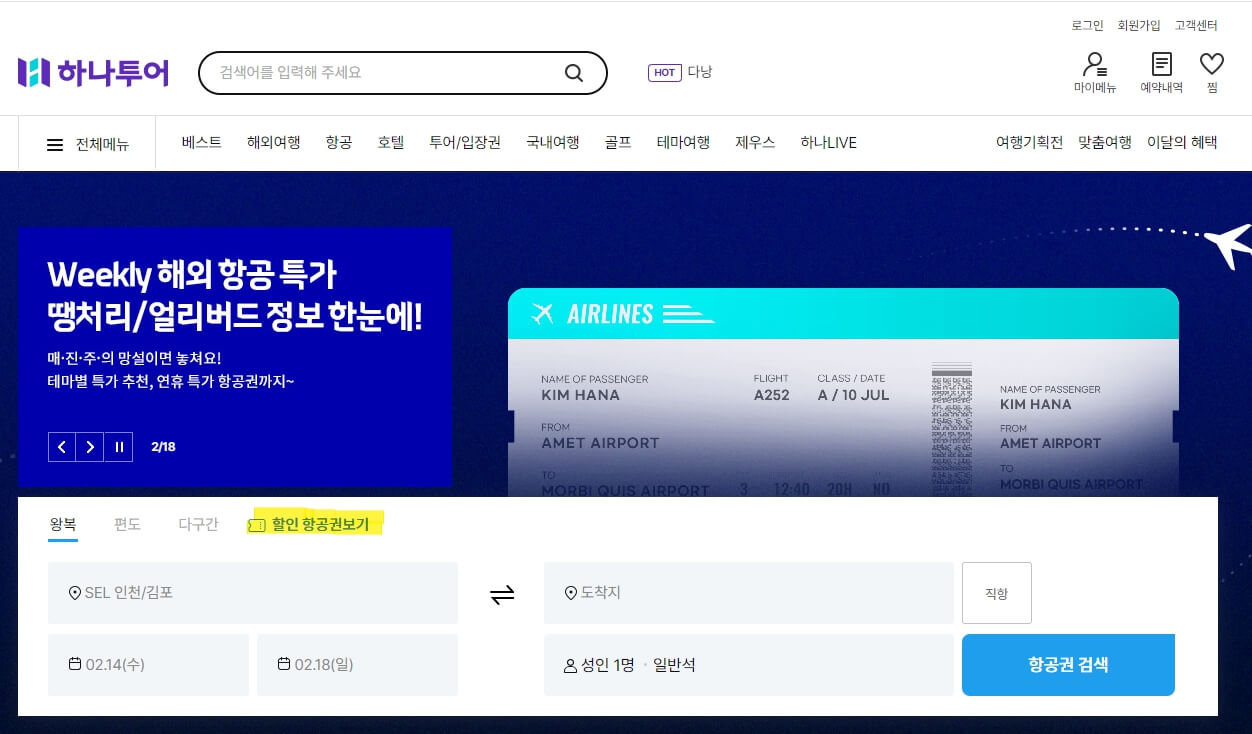1252x734 pixels.
Task: Open the 해외여행 menu item
Action: [x=274, y=142]
